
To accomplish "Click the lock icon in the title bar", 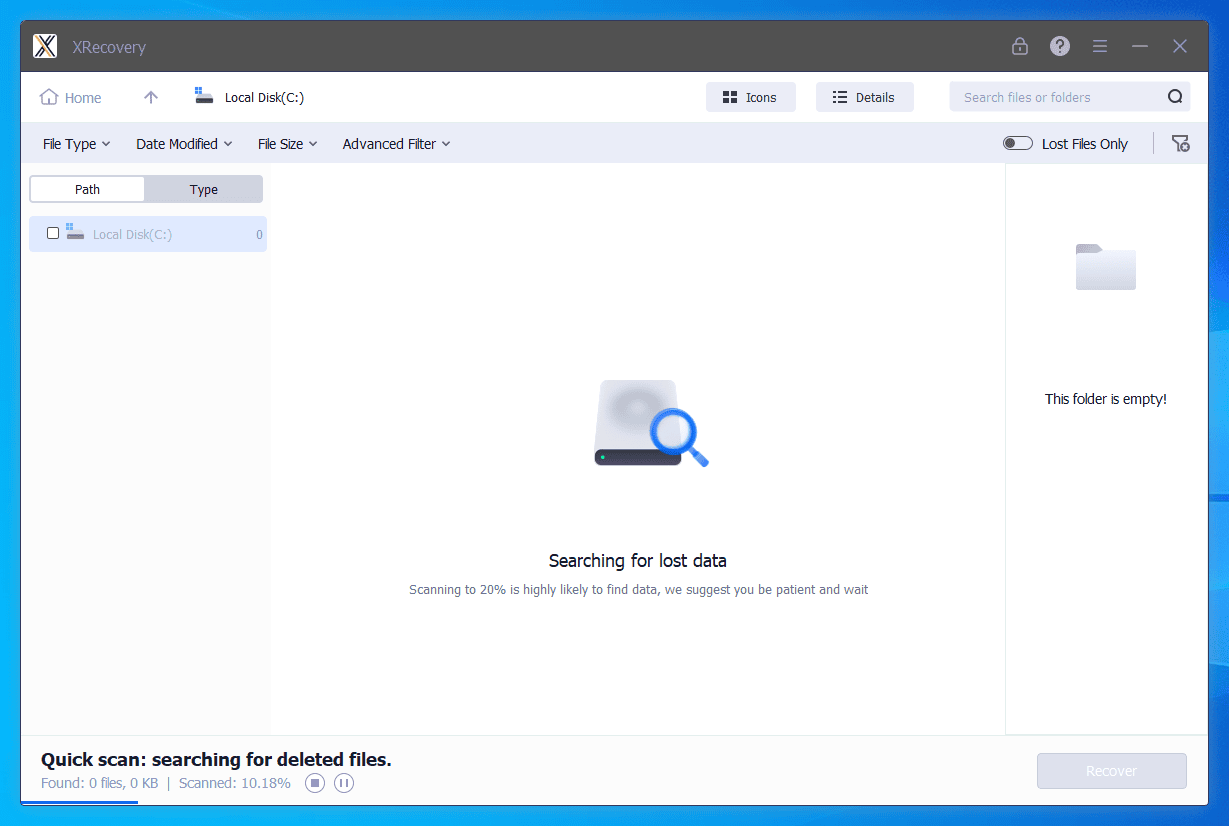I will (1019, 46).
